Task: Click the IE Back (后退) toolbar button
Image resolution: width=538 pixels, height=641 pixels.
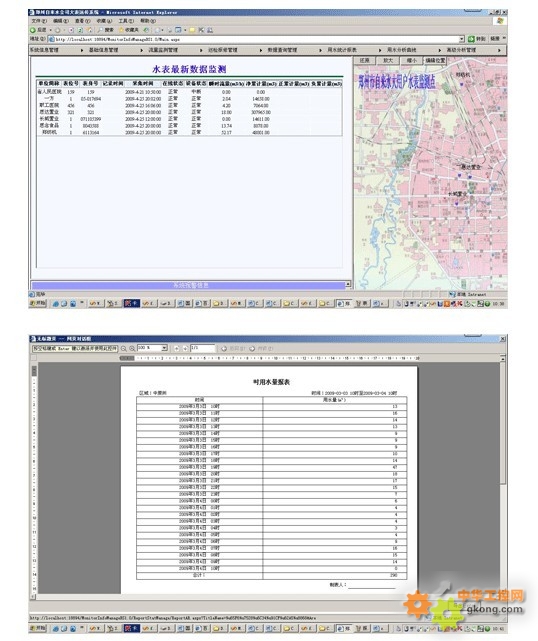Action: [x=39, y=30]
